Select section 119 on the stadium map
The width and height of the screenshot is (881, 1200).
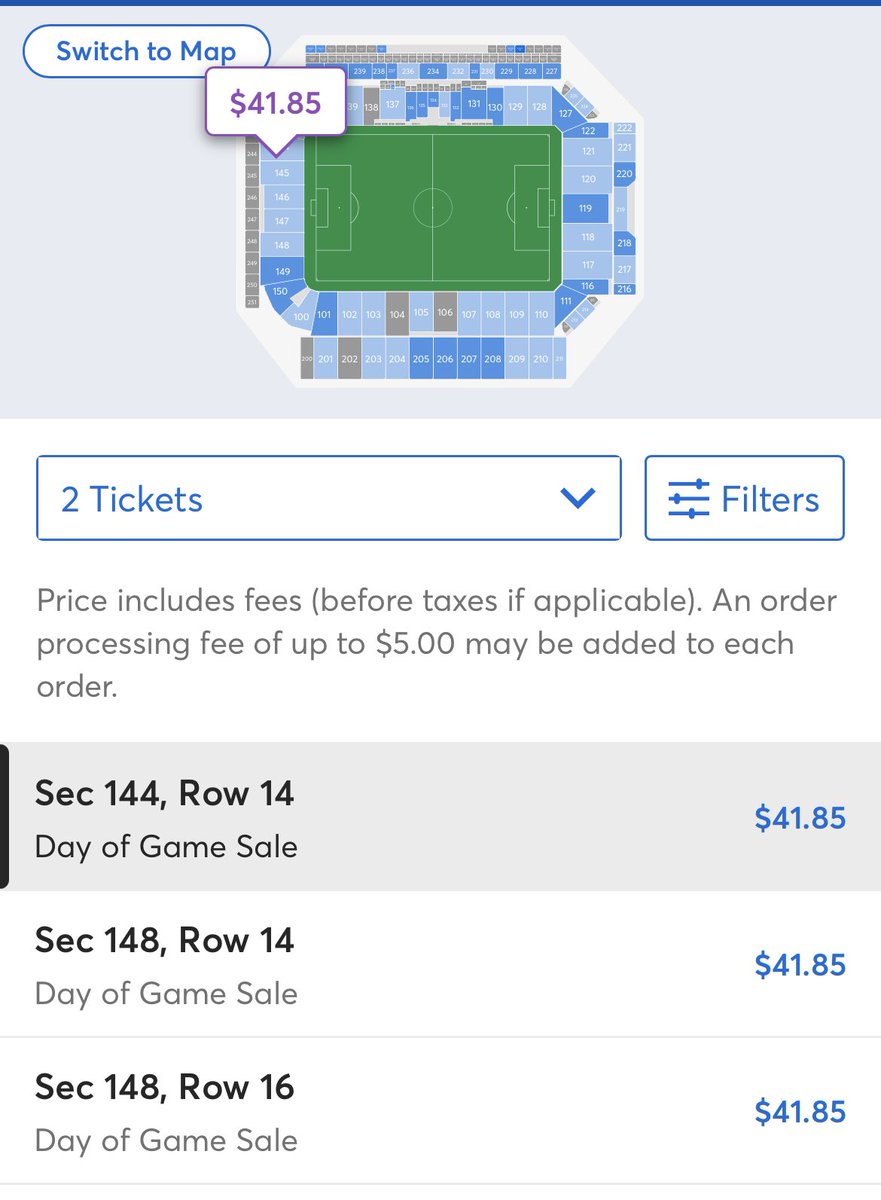pyautogui.click(x=585, y=208)
